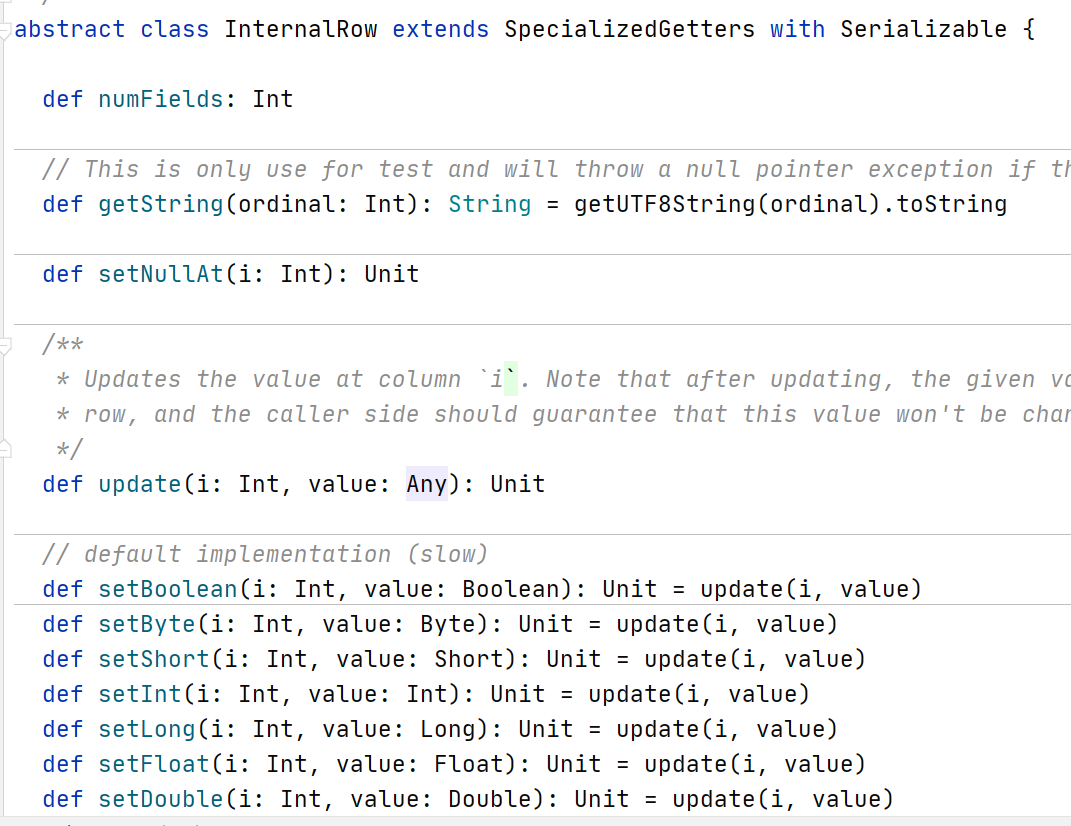
Task: Collapse the doc comment fold marker at /**
Action: pos(6,345)
